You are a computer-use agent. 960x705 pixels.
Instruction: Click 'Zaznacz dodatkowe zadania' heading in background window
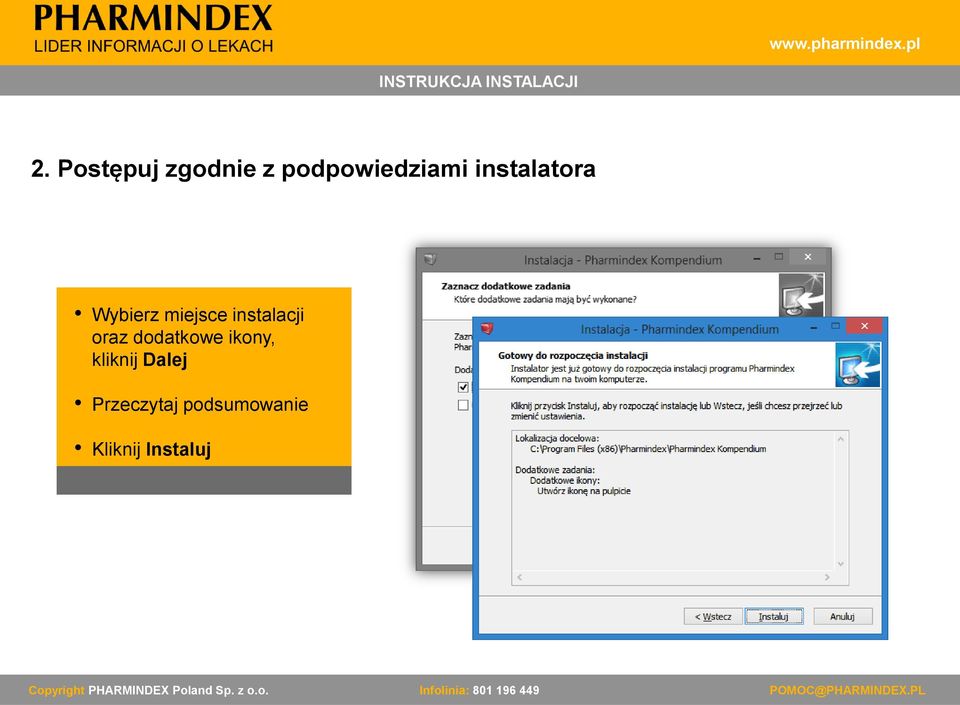pyautogui.click(x=506, y=286)
